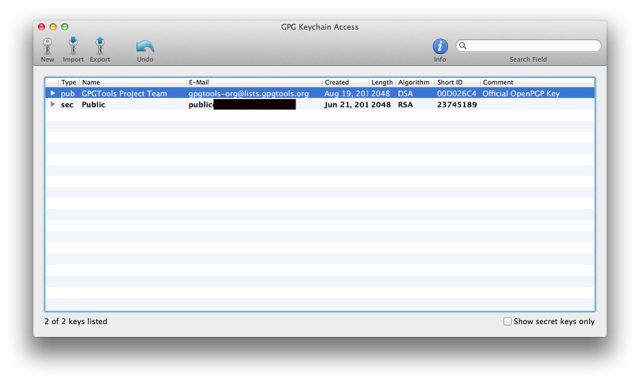The width and height of the screenshot is (640, 383).
Task: Click short ID 23745189
Action: click(x=457, y=105)
